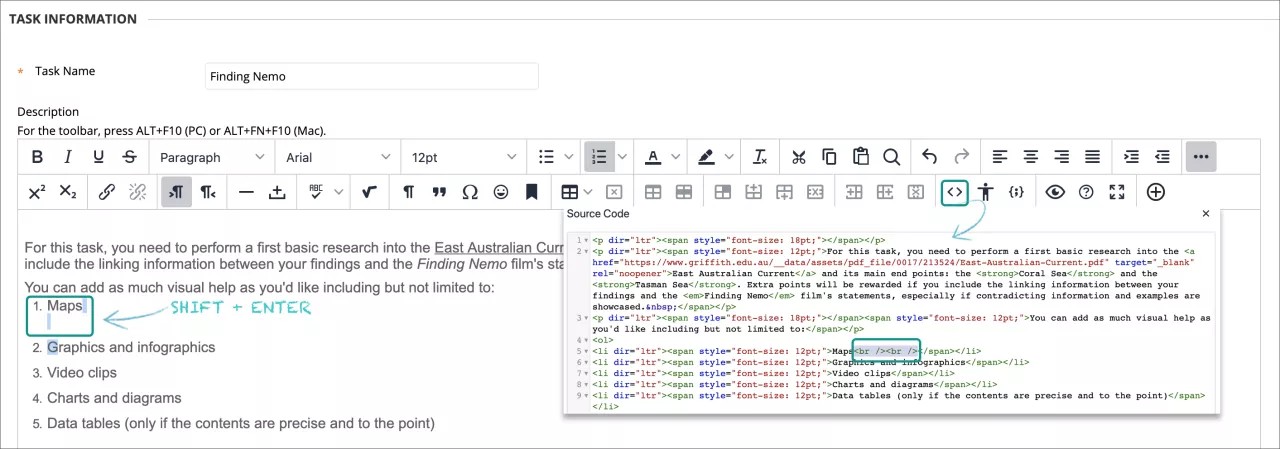Open the Source Code editor button
Viewport: 1280px width, 449px height.
[955, 192]
